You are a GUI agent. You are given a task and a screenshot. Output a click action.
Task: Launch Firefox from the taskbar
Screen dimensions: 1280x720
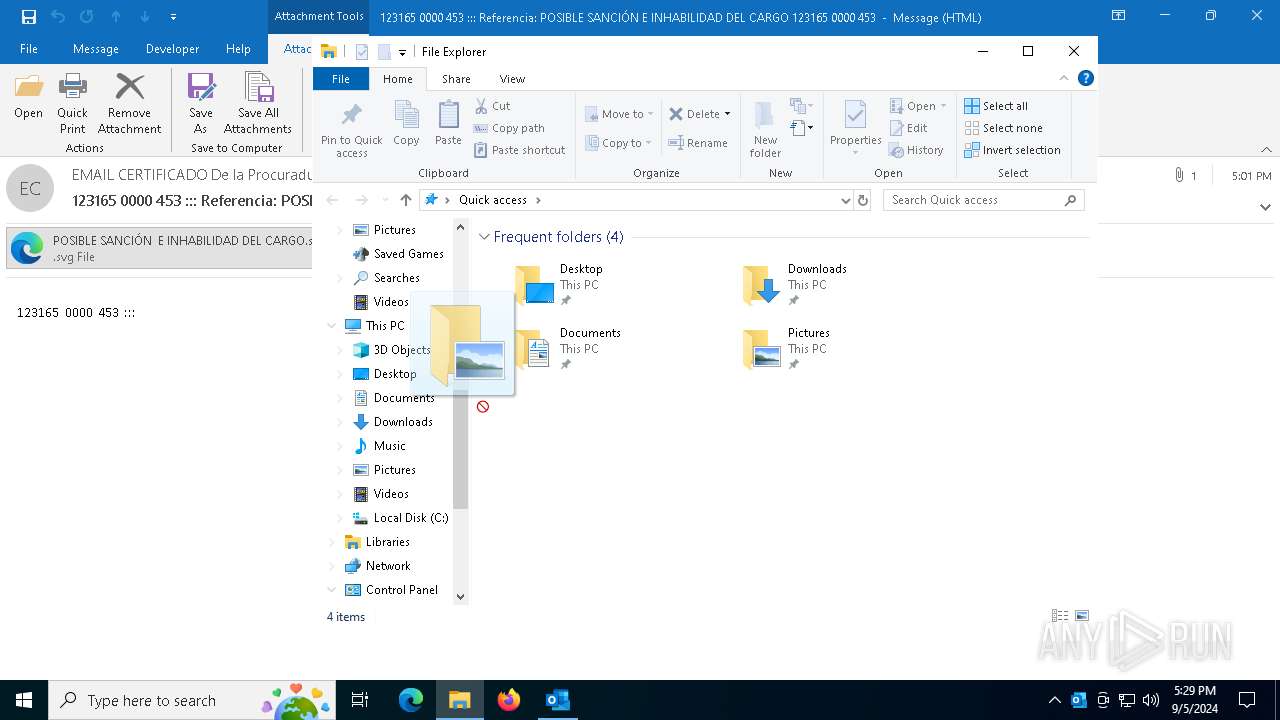pos(508,700)
